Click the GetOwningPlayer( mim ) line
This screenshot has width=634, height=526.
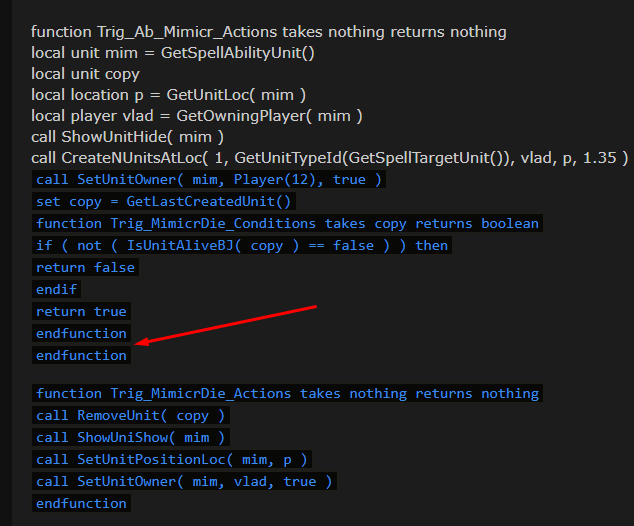click(196, 116)
